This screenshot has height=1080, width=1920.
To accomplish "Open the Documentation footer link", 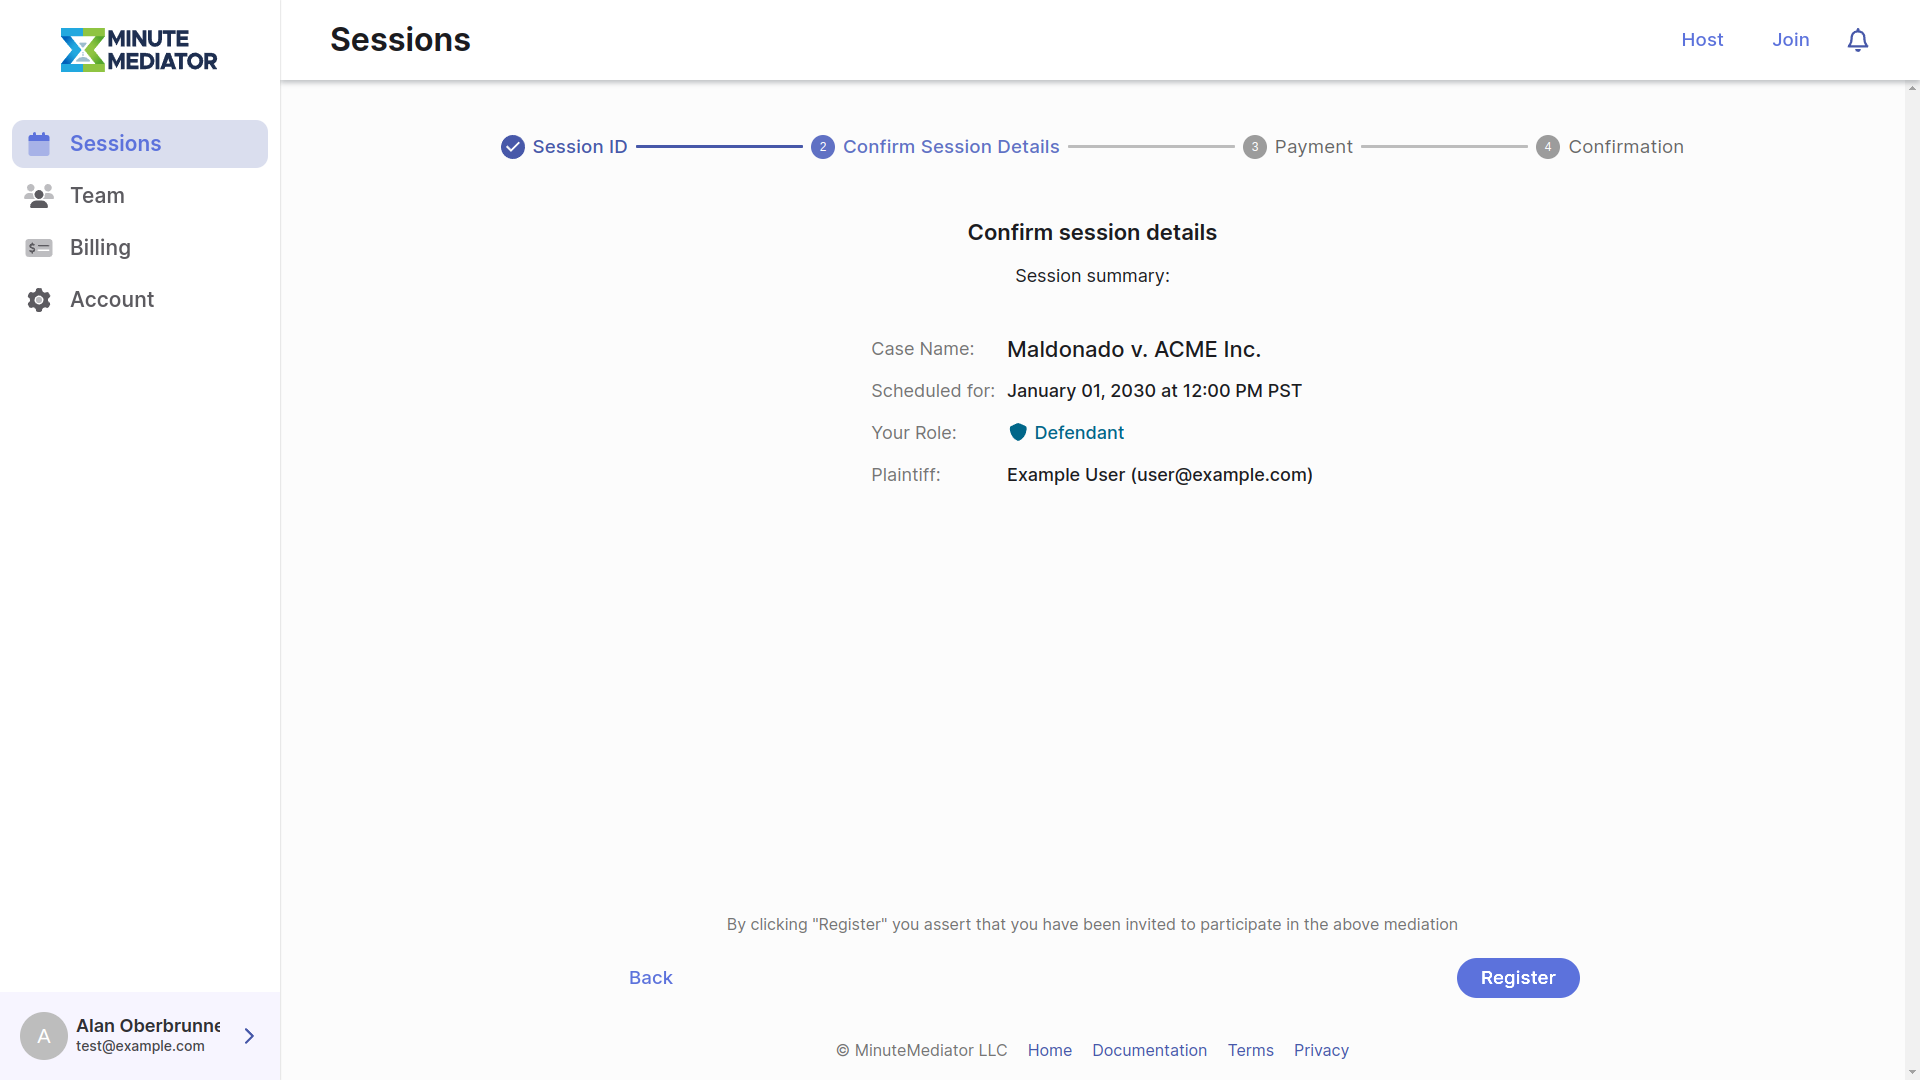I will 1149,1050.
